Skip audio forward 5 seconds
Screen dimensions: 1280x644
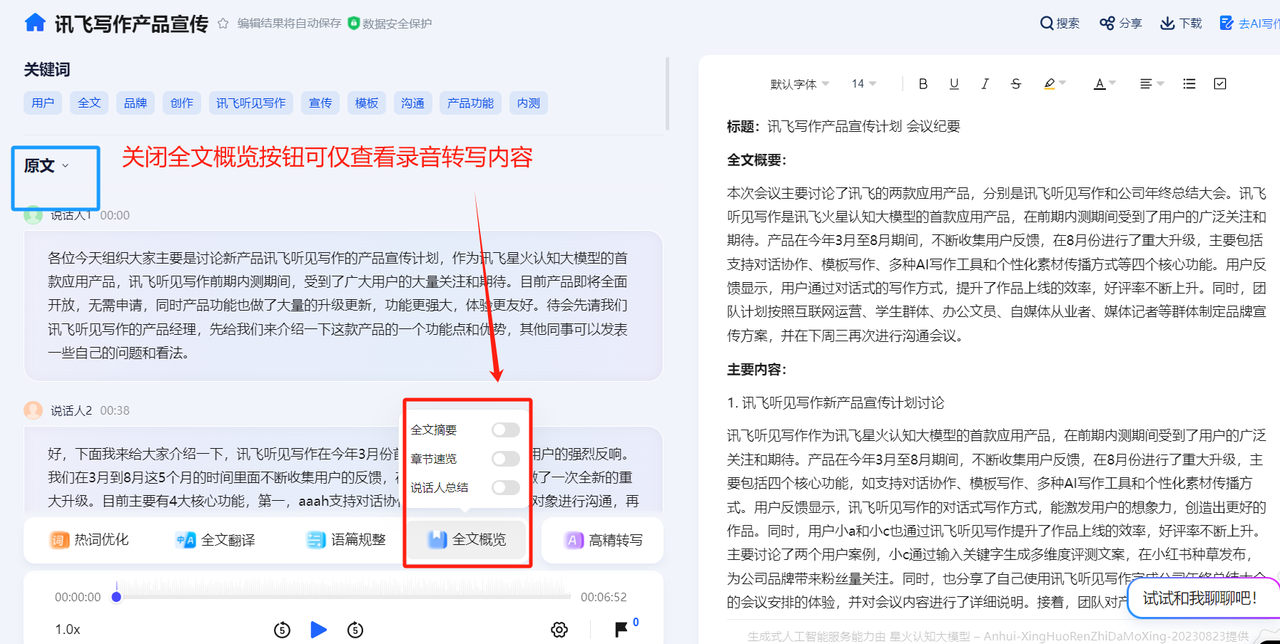(x=355, y=629)
